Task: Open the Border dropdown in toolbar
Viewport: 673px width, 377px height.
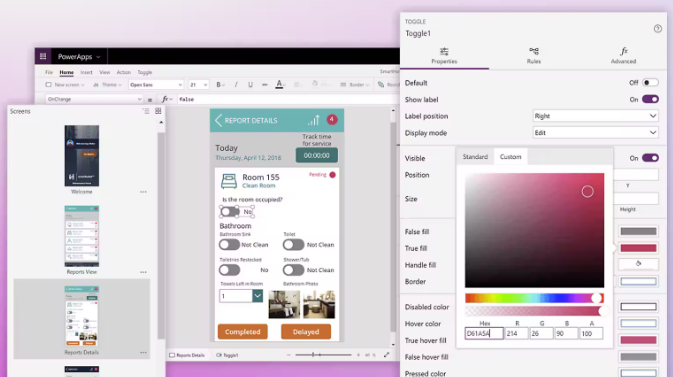Action: tap(355, 85)
